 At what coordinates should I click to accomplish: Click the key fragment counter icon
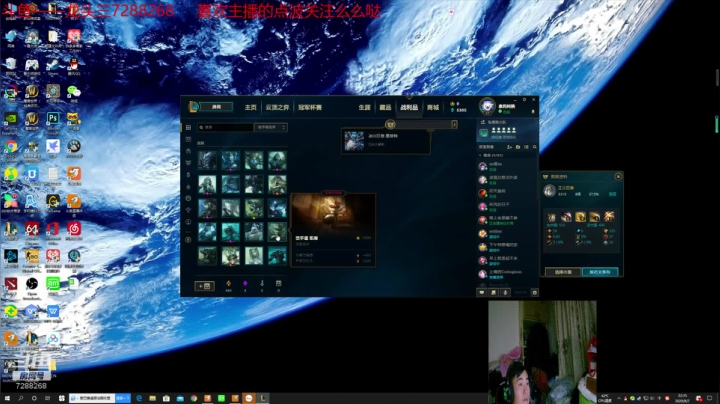point(262,283)
